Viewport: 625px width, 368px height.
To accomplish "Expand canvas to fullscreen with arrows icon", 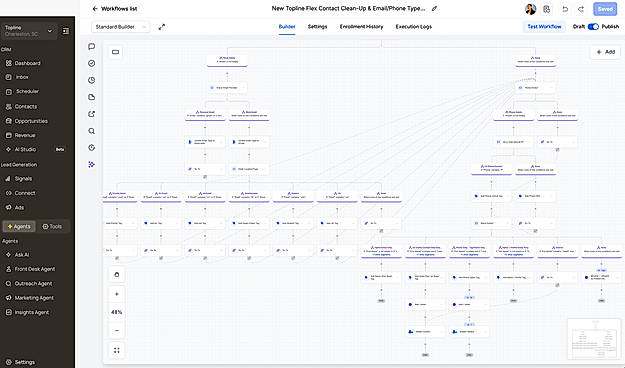I will [161, 27].
